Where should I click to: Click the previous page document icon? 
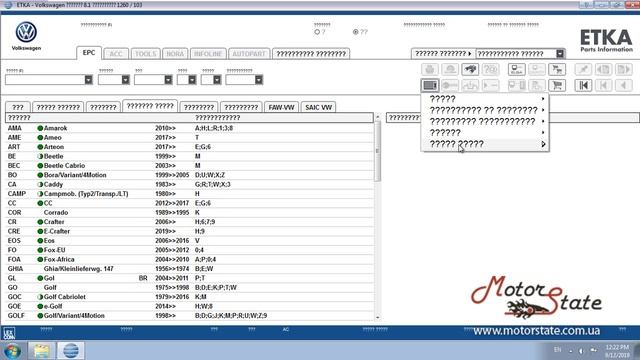point(603,69)
